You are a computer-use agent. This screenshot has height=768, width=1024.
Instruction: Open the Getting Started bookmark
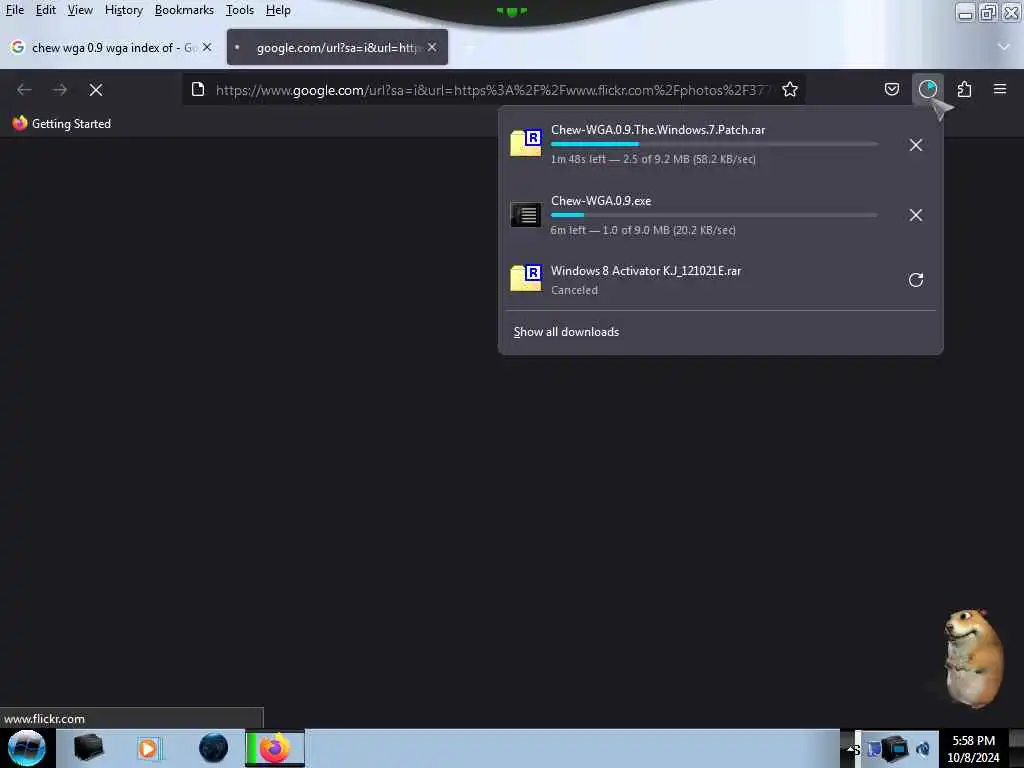point(61,123)
